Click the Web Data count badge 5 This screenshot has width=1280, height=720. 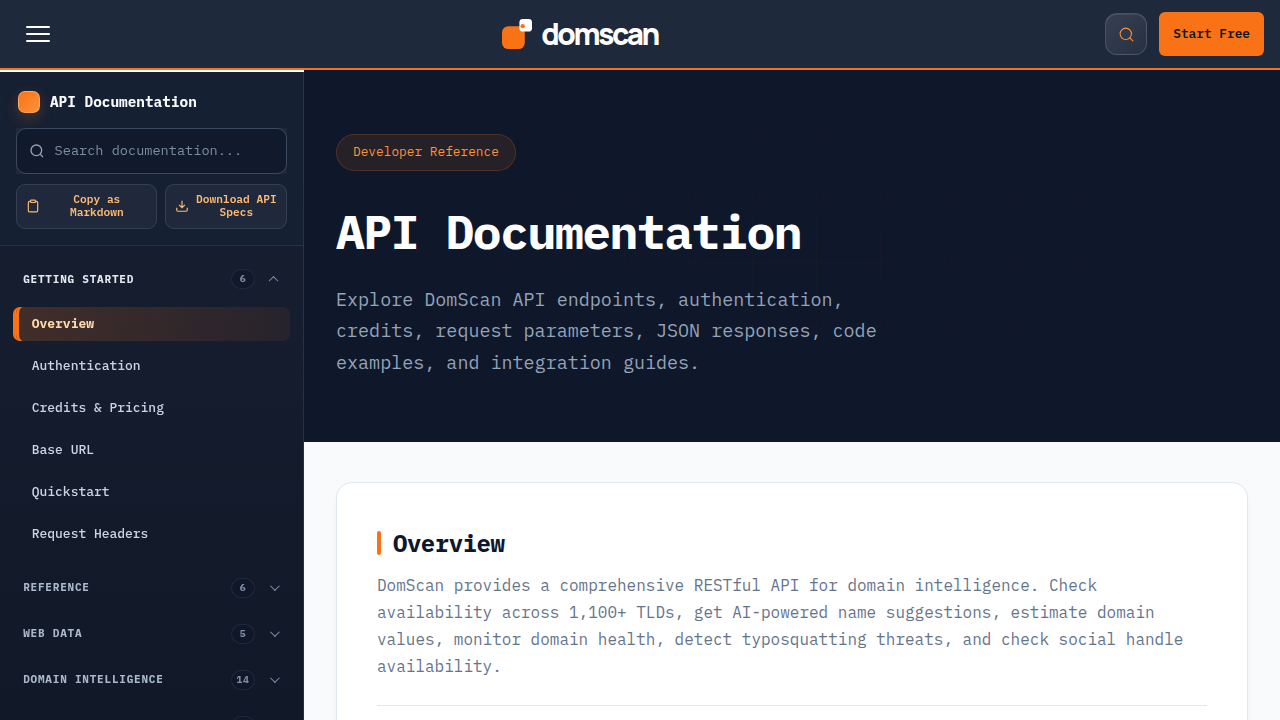(242, 634)
